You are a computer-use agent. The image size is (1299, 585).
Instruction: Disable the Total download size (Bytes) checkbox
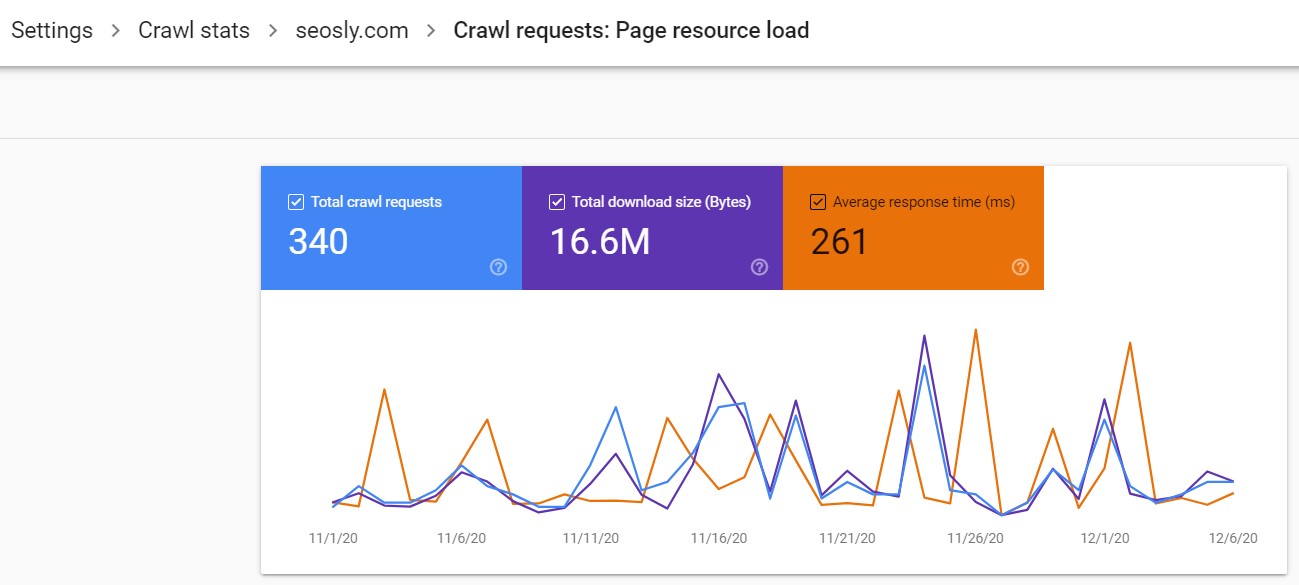coord(557,201)
